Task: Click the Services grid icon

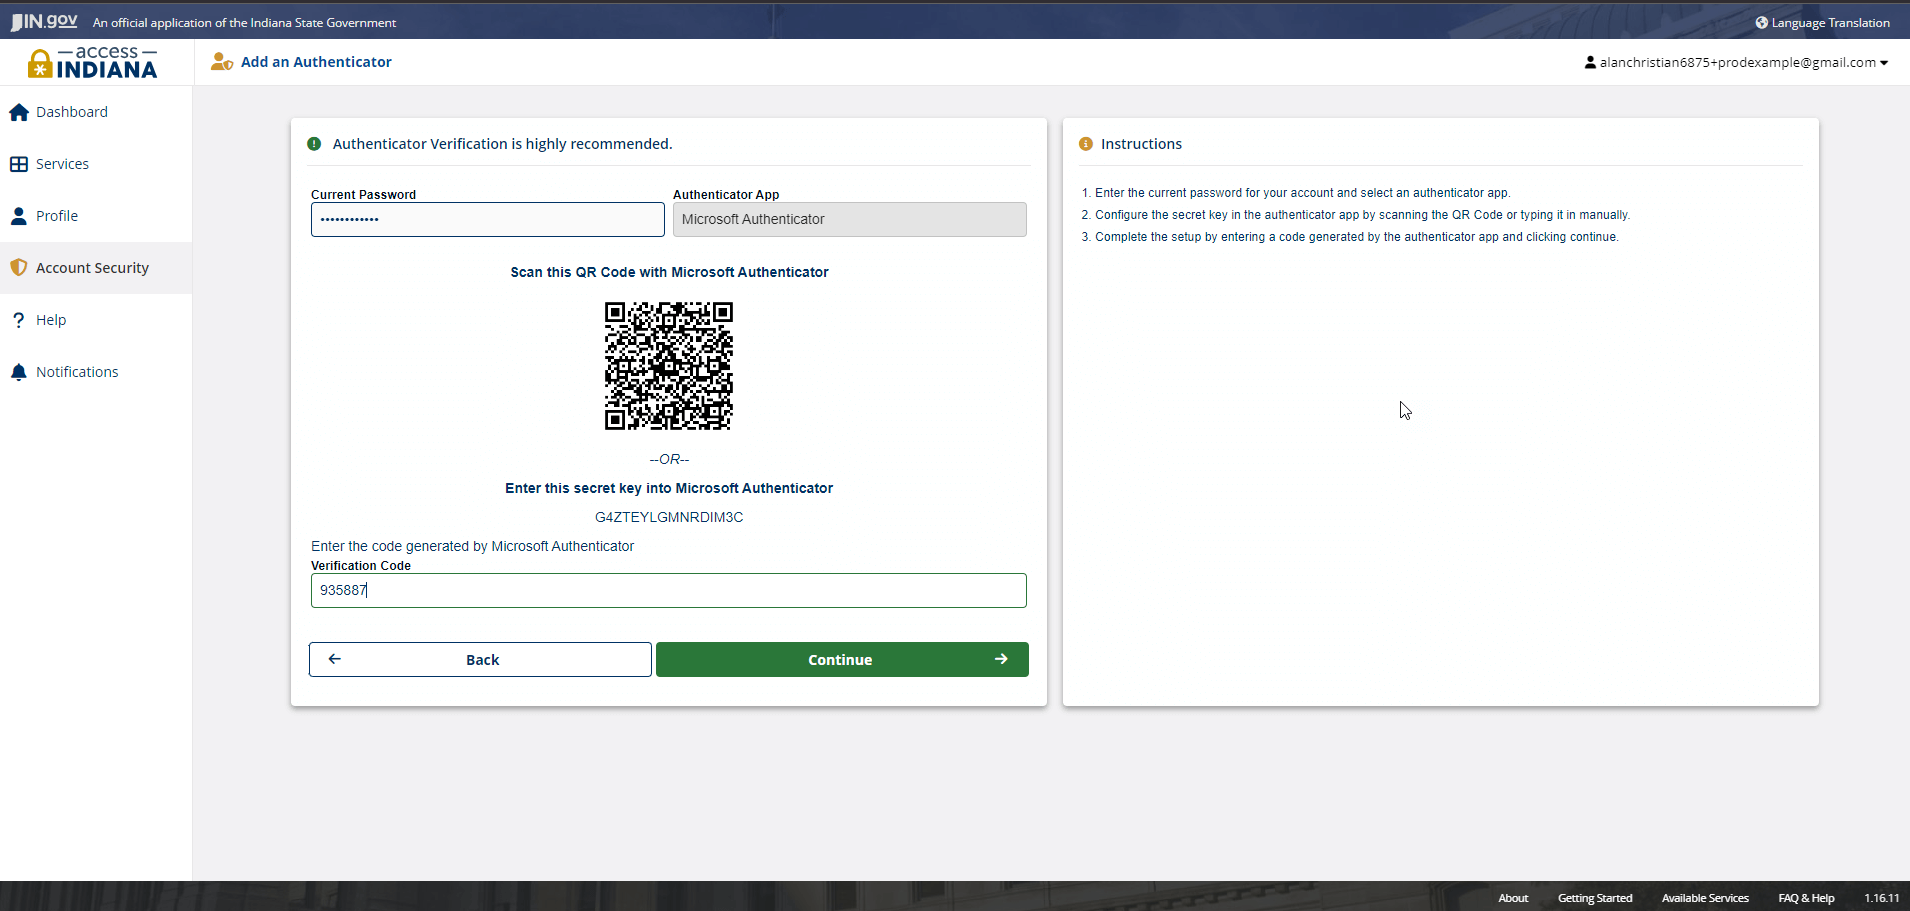Action: pos(19,164)
